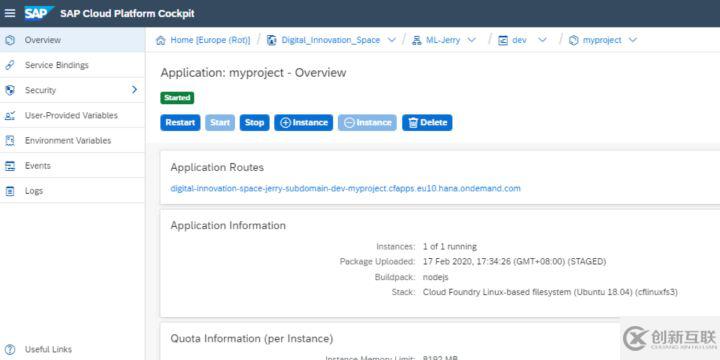The height and width of the screenshot is (360, 720).
Task: Expand the Security submenu chevron
Action: point(135,90)
